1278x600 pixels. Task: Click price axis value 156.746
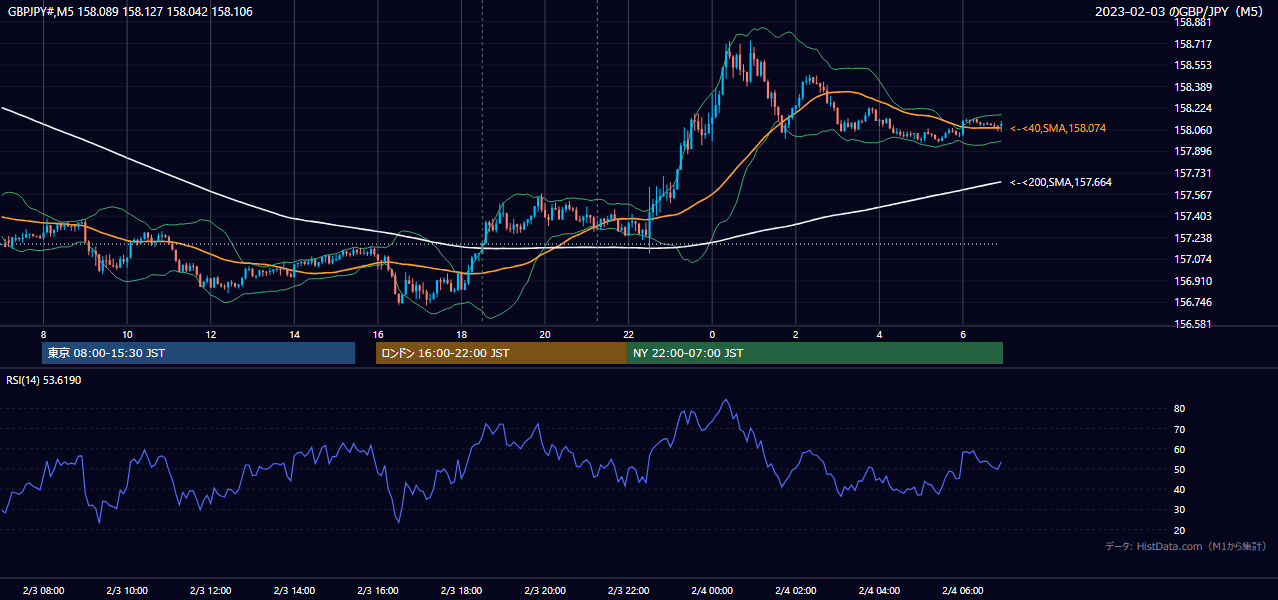1193,302
